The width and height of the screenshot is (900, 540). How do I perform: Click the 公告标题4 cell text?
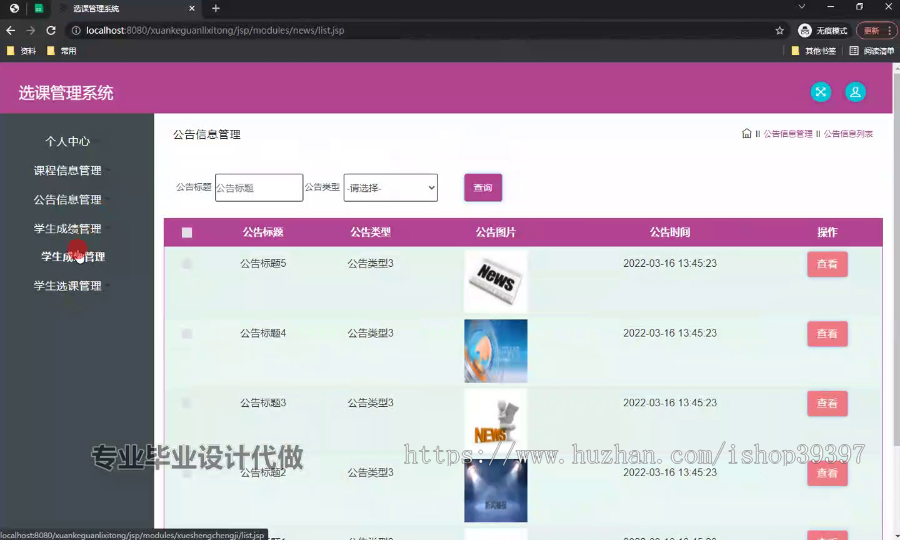tap(263, 333)
